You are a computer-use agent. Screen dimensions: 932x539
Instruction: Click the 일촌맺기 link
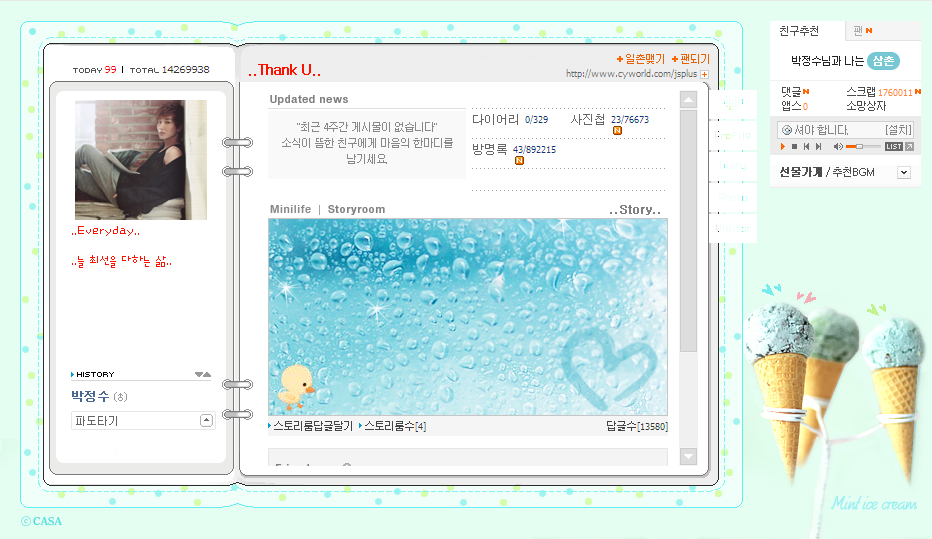click(641, 59)
